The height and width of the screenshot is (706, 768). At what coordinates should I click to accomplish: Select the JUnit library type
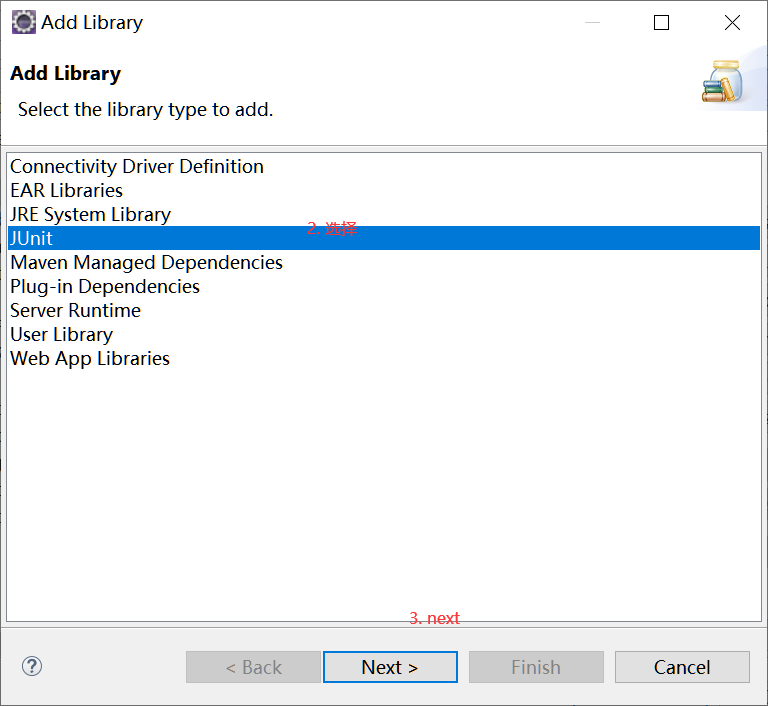point(384,238)
